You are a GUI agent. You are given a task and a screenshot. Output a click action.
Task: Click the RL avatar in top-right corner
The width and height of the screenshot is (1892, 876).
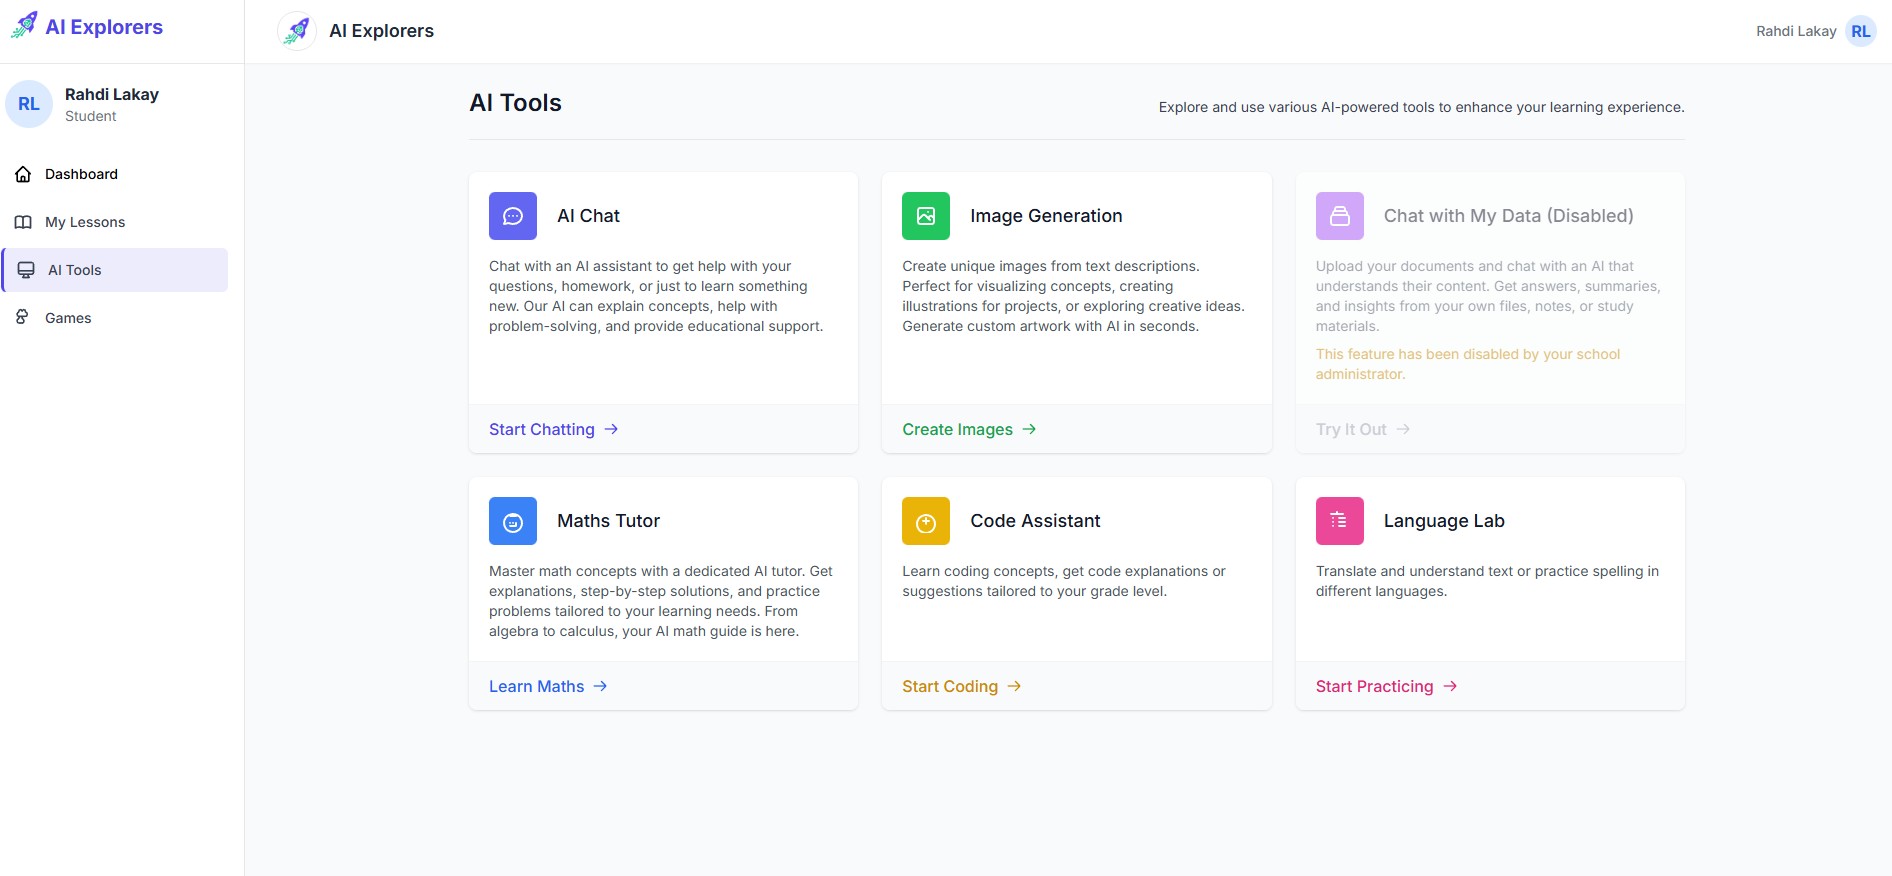[x=1860, y=31]
